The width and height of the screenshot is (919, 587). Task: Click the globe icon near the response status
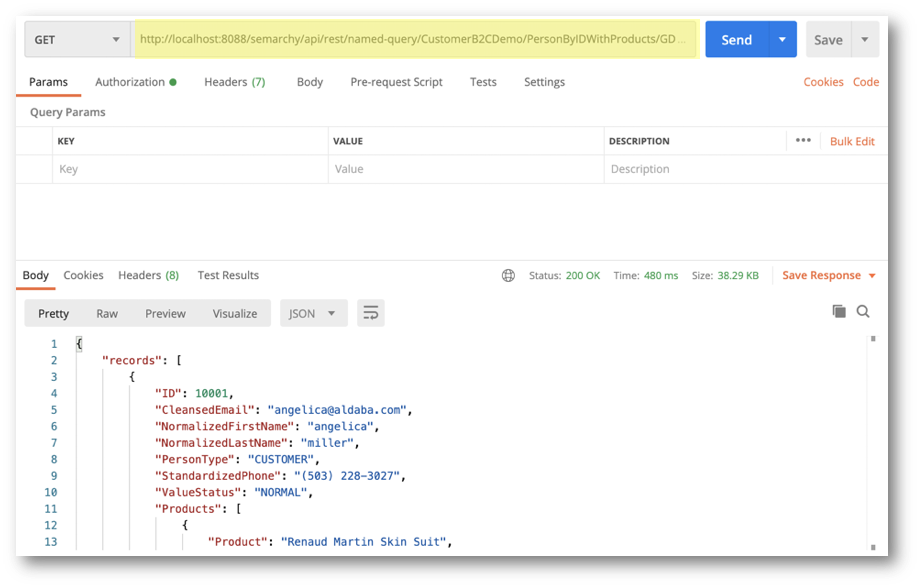pyautogui.click(x=508, y=275)
